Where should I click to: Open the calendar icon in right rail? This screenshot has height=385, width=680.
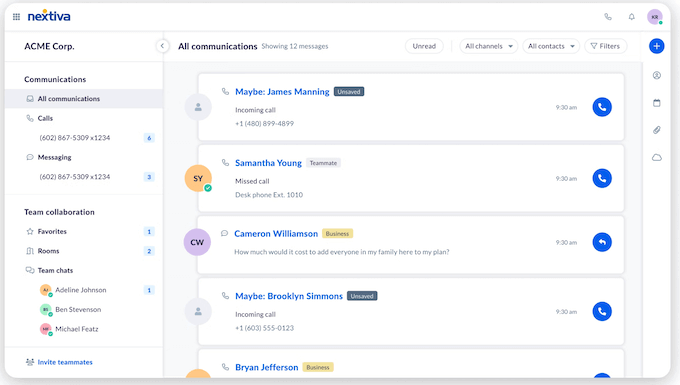pyautogui.click(x=657, y=103)
